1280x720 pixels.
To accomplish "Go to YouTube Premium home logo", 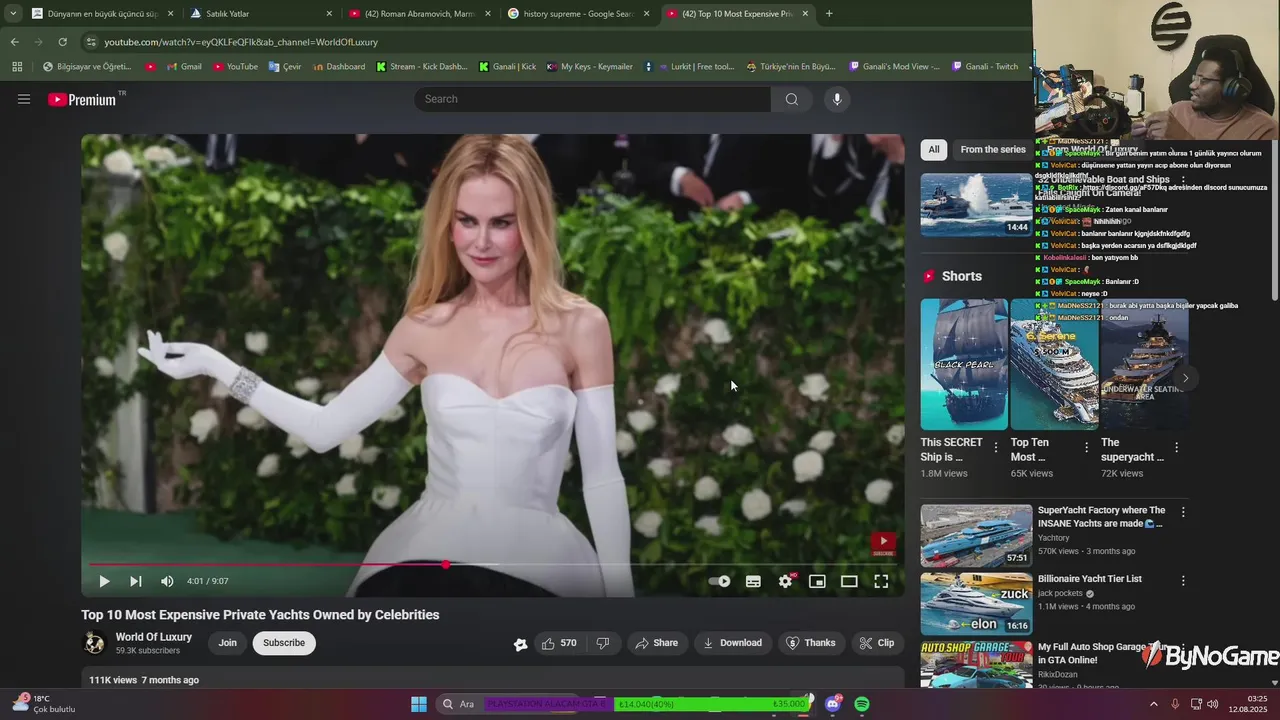I will tap(82, 99).
